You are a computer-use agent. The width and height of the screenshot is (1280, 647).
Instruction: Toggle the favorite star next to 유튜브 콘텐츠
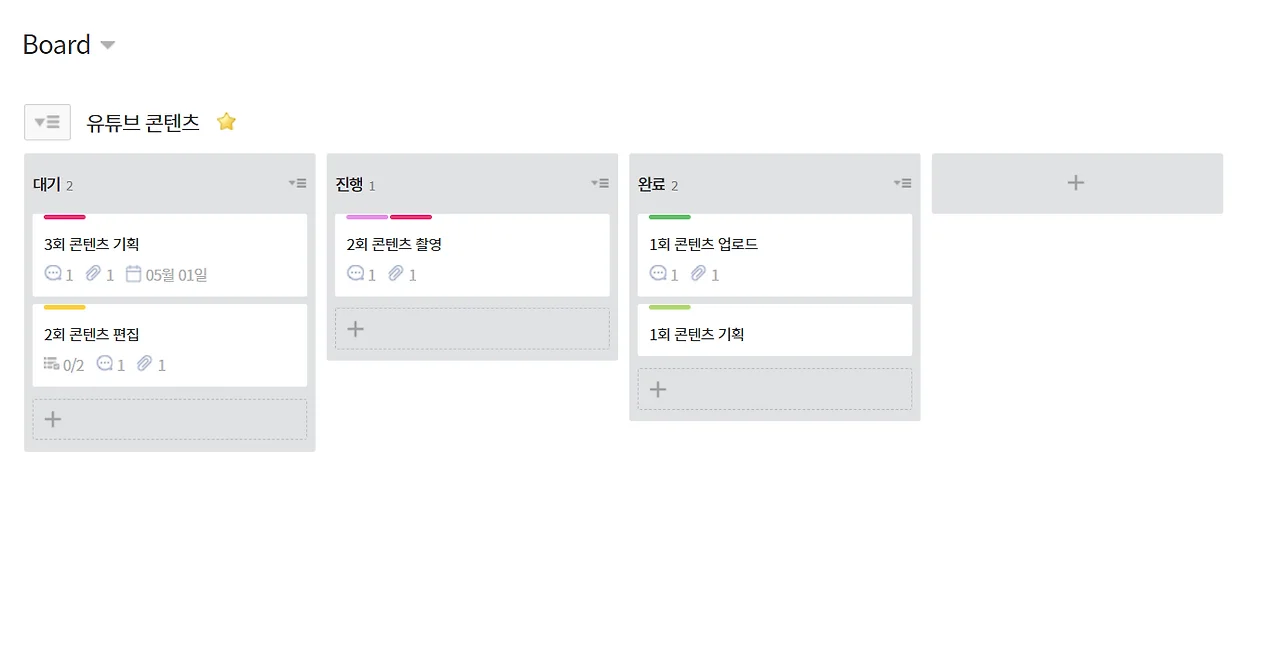[226, 121]
